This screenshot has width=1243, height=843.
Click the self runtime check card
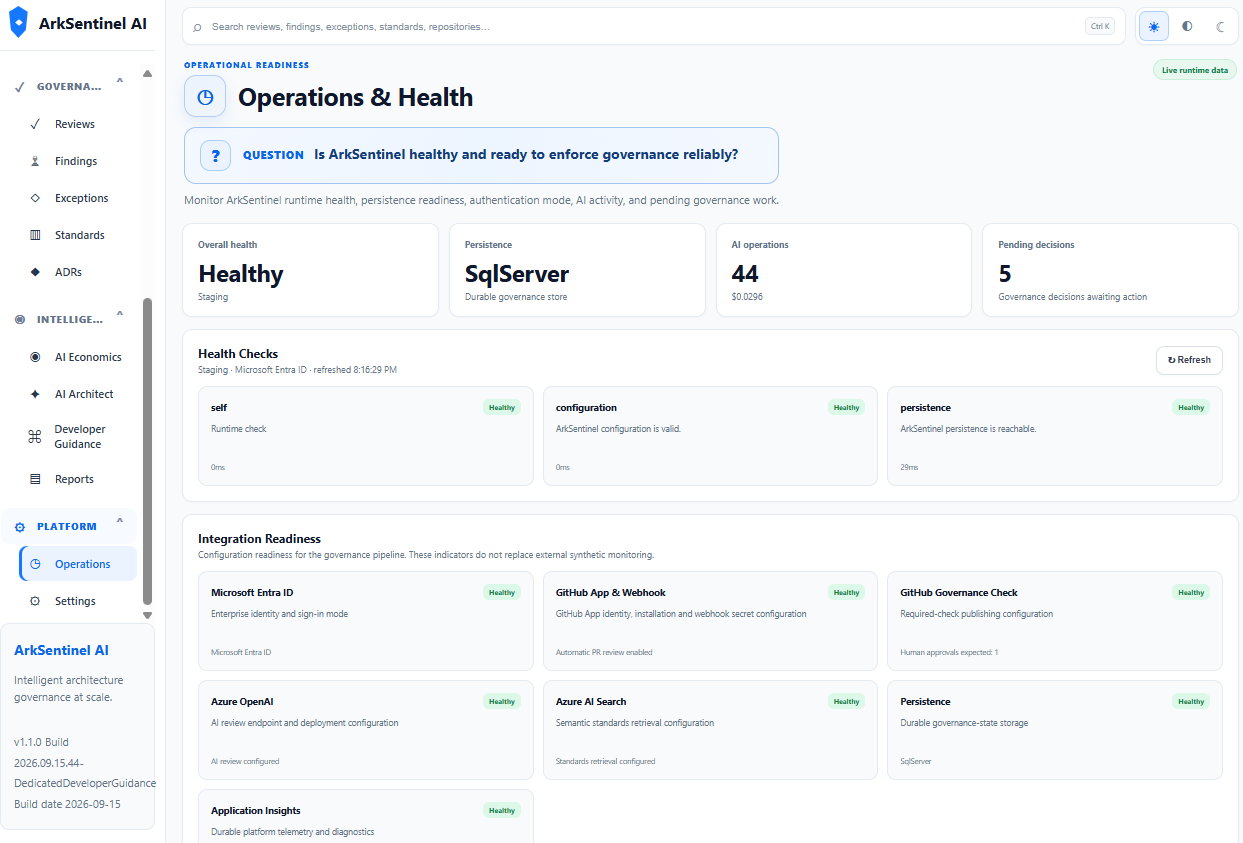[x=366, y=436]
